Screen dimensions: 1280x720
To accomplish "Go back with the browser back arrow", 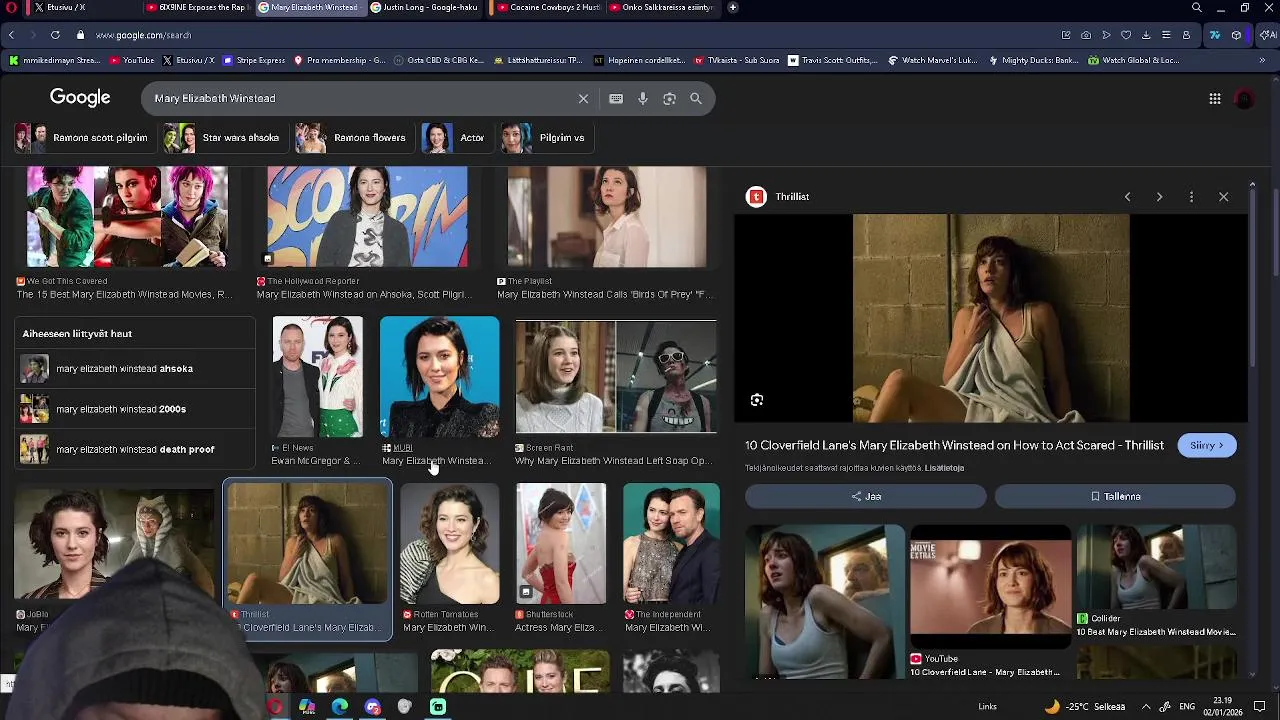I will tap(11, 35).
